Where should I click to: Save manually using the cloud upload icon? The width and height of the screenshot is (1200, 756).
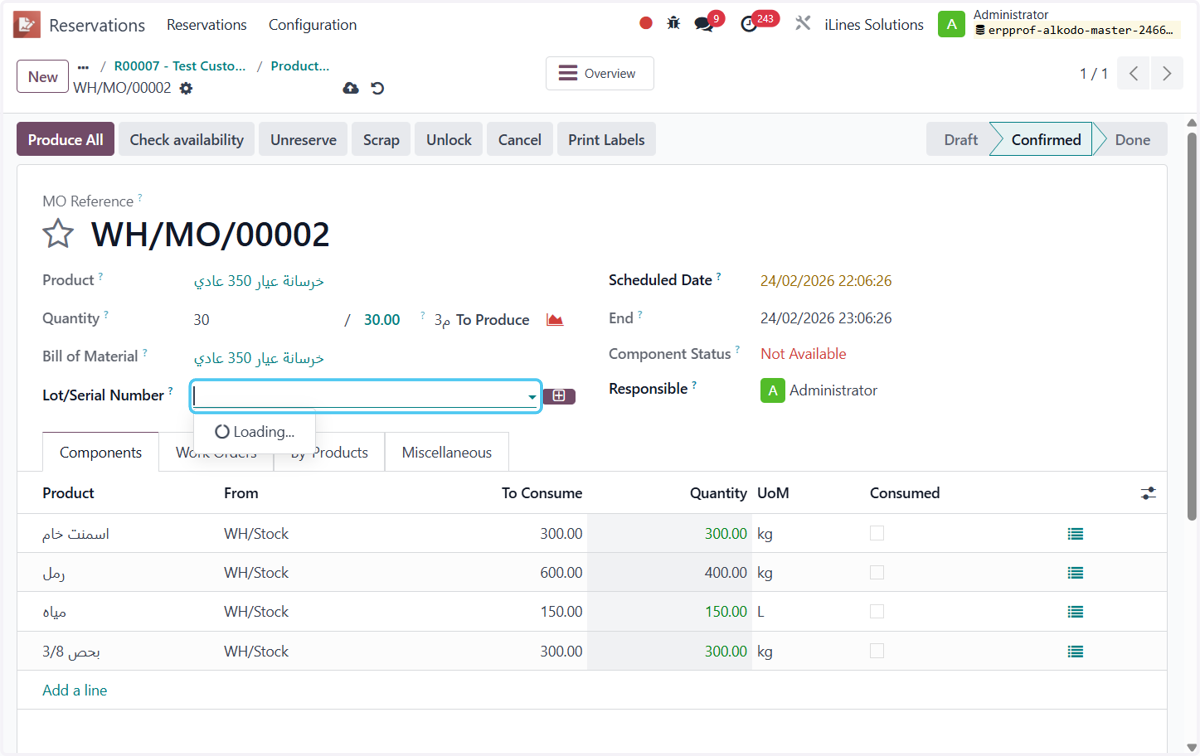click(351, 88)
